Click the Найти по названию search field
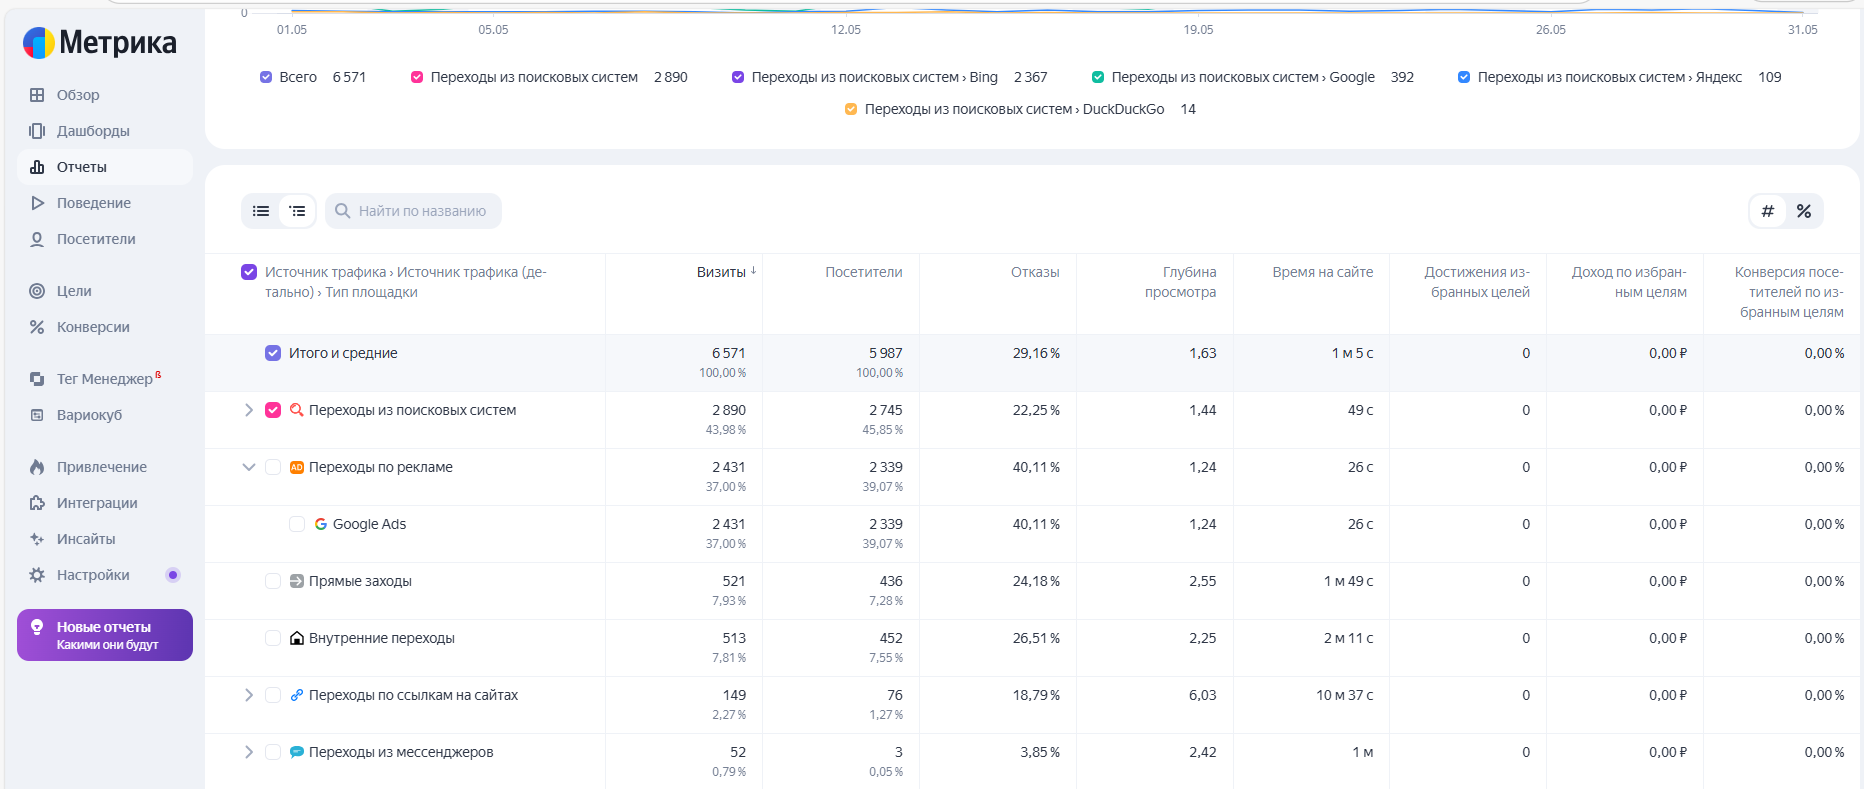 click(422, 211)
